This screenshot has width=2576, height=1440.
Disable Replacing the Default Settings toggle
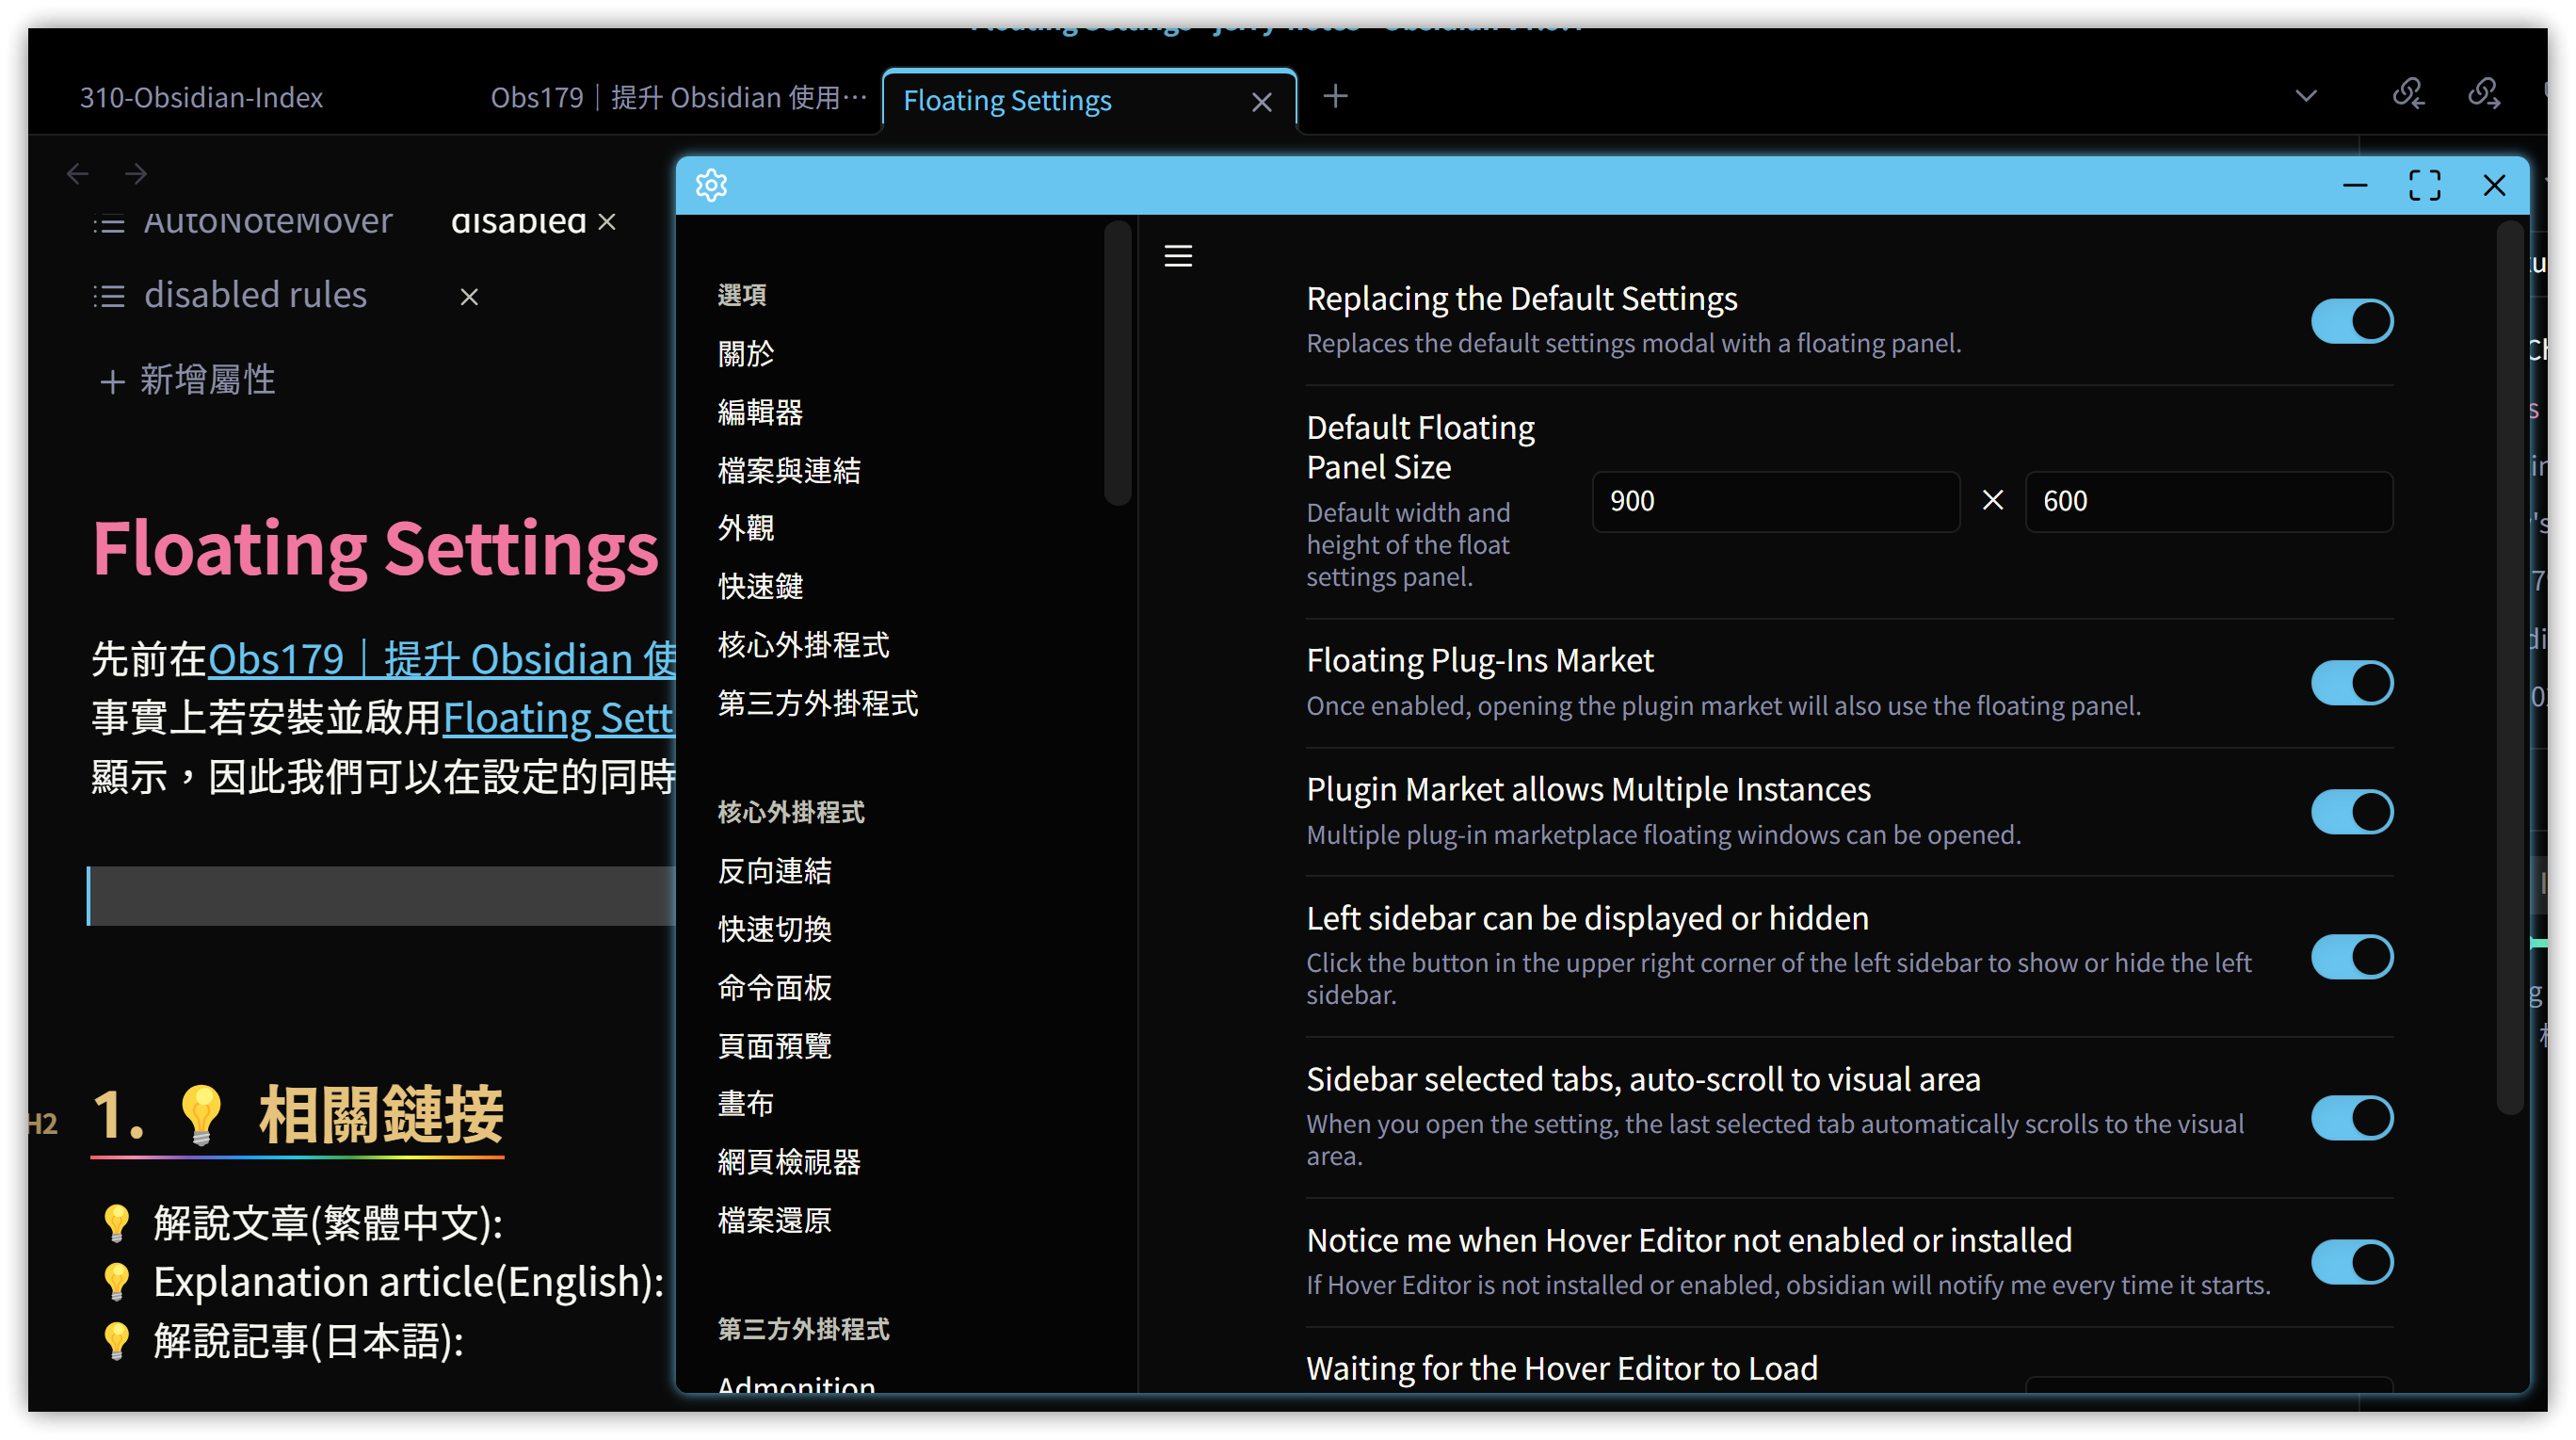pyautogui.click(x=2351, y=321)
